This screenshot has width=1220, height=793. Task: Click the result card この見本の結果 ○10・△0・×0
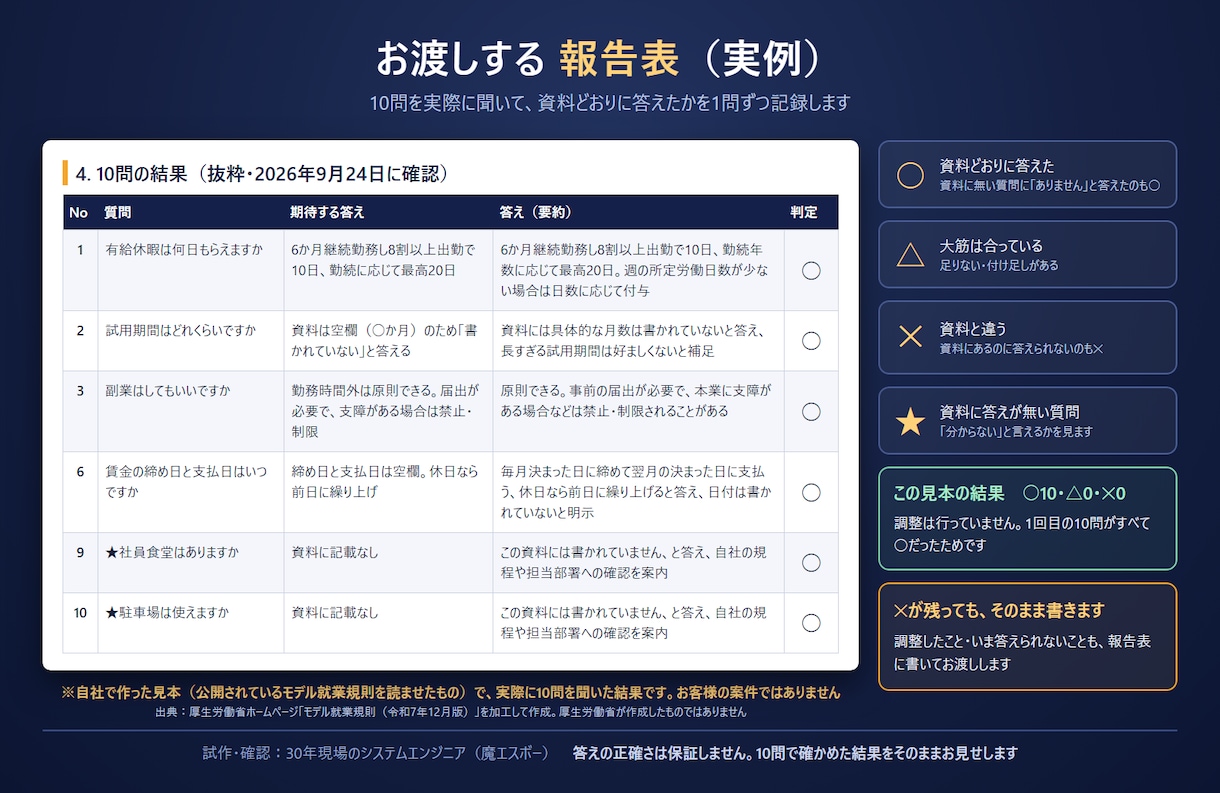(x=1027, y=518)
